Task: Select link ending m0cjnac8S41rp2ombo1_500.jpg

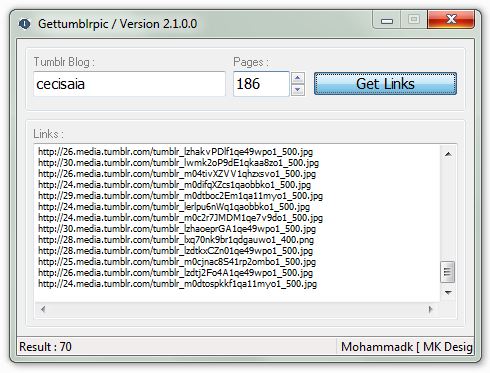Action: coord(177,262)
